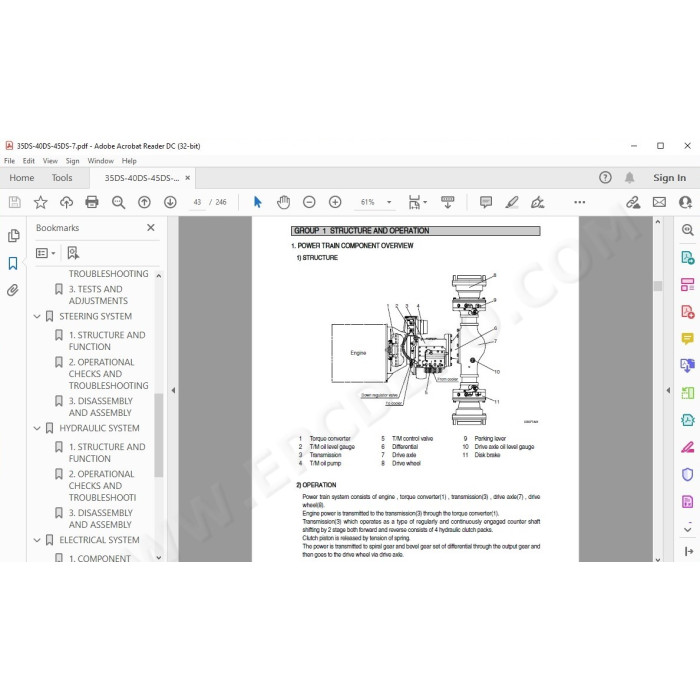Click the Save file icon
This screenshot has height=700, width=700.
(14, 202)
